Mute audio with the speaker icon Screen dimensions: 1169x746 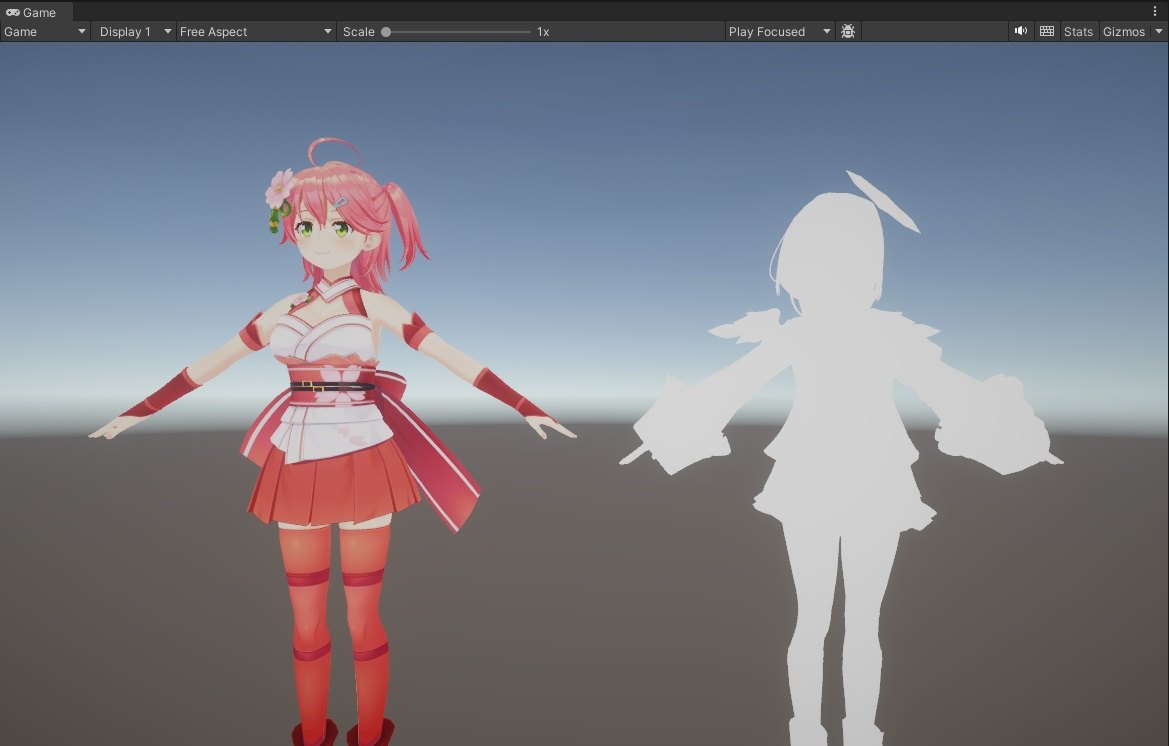1021,31
